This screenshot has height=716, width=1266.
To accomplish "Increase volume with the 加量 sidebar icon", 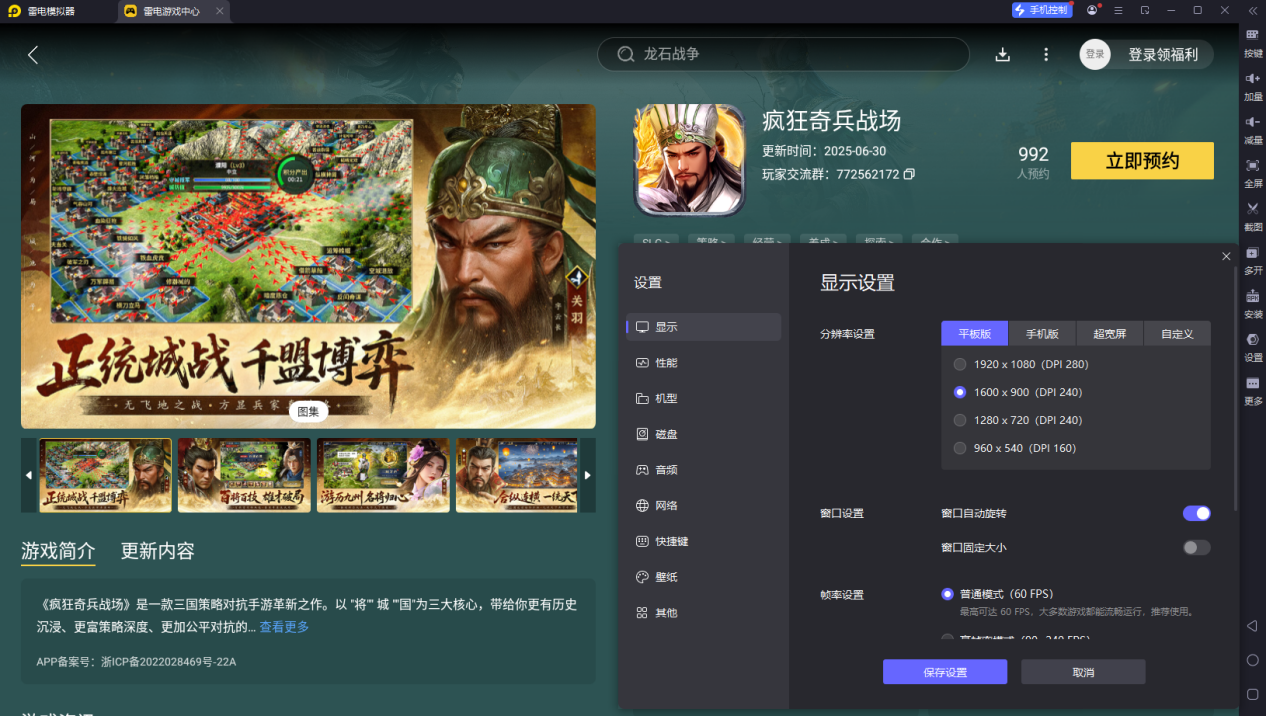I will point(1252,85).
